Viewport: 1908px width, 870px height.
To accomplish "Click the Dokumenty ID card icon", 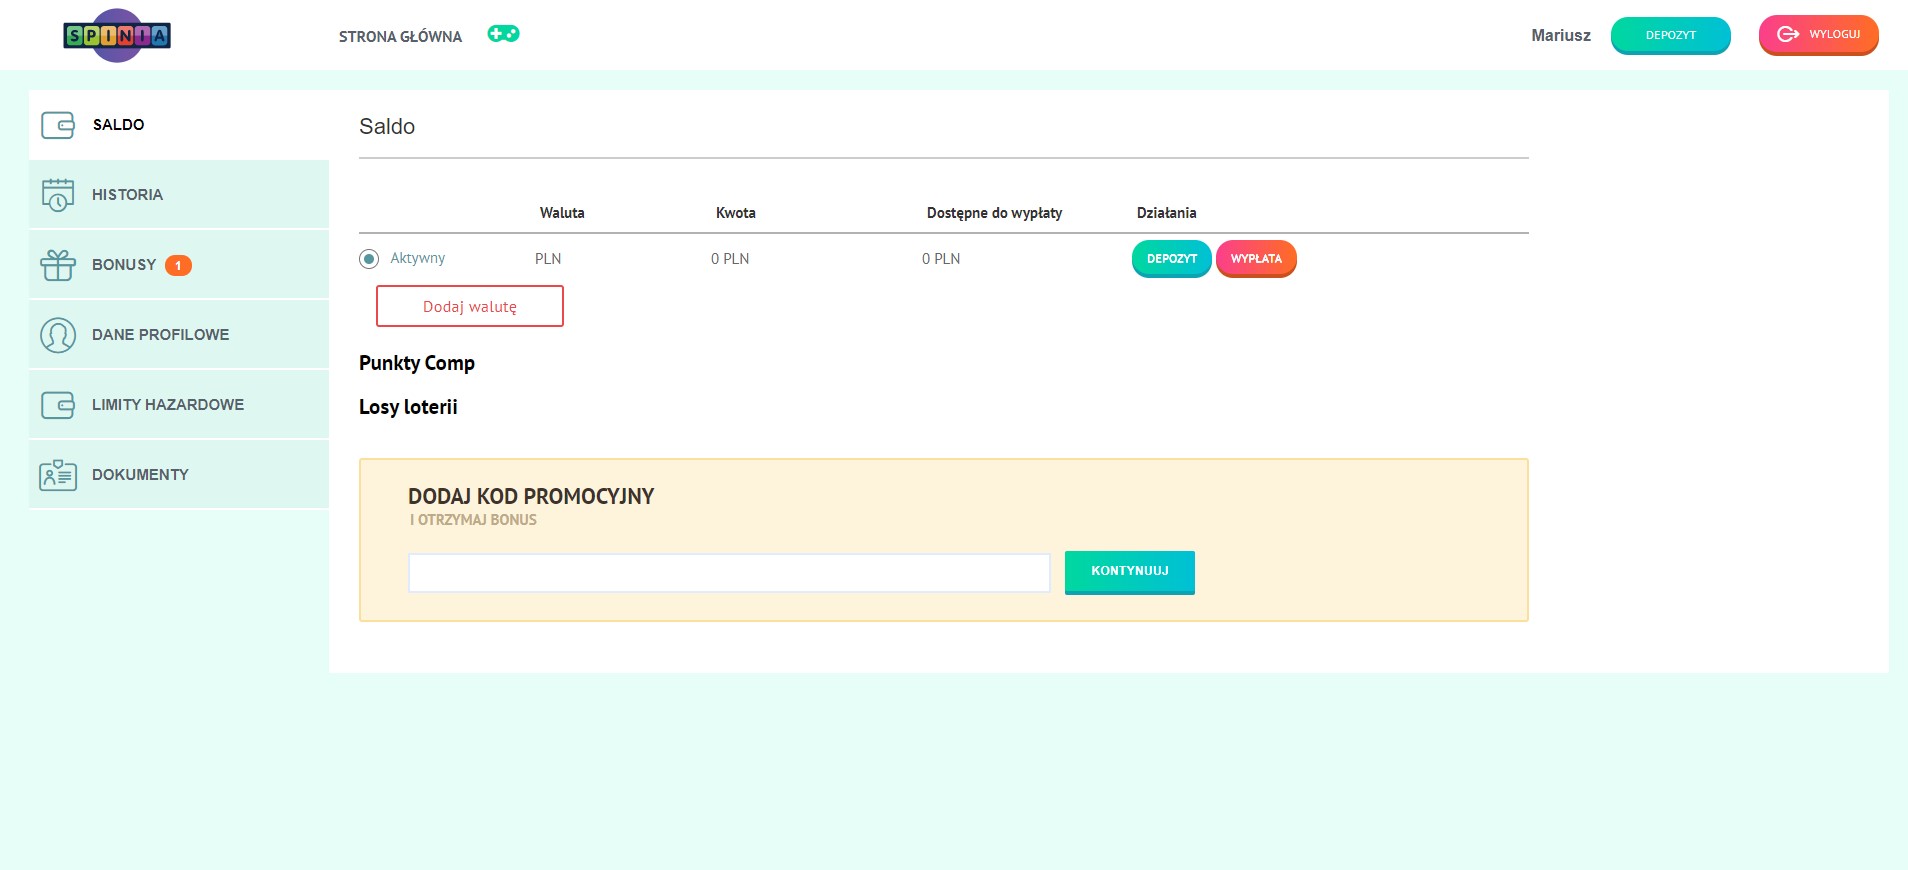I will 58,475.
